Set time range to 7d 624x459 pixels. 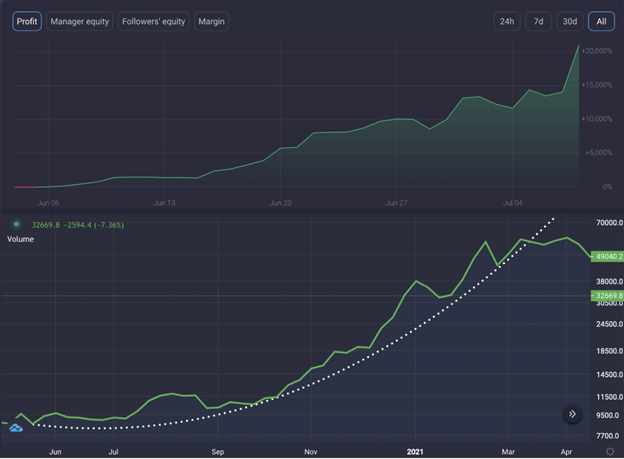click(x=538, y=21)
